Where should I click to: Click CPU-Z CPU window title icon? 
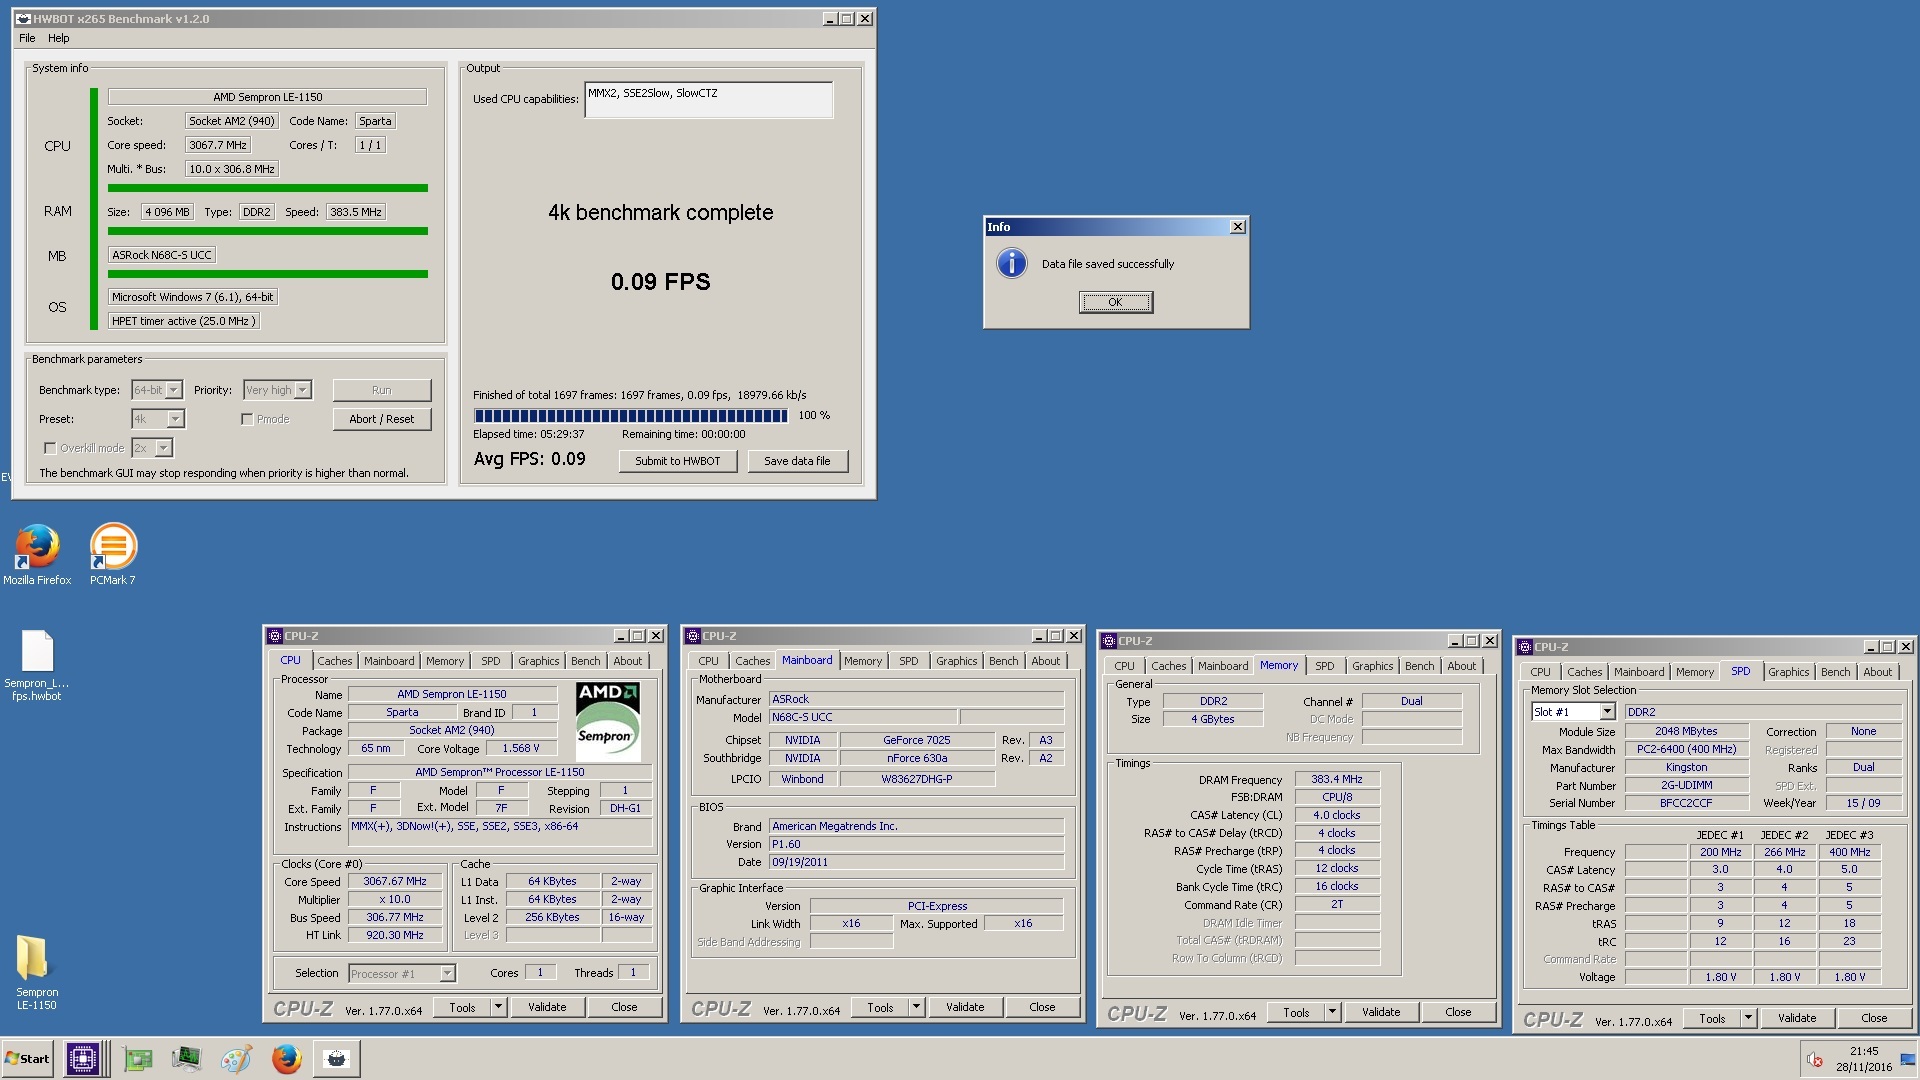[x=275, y=636]
